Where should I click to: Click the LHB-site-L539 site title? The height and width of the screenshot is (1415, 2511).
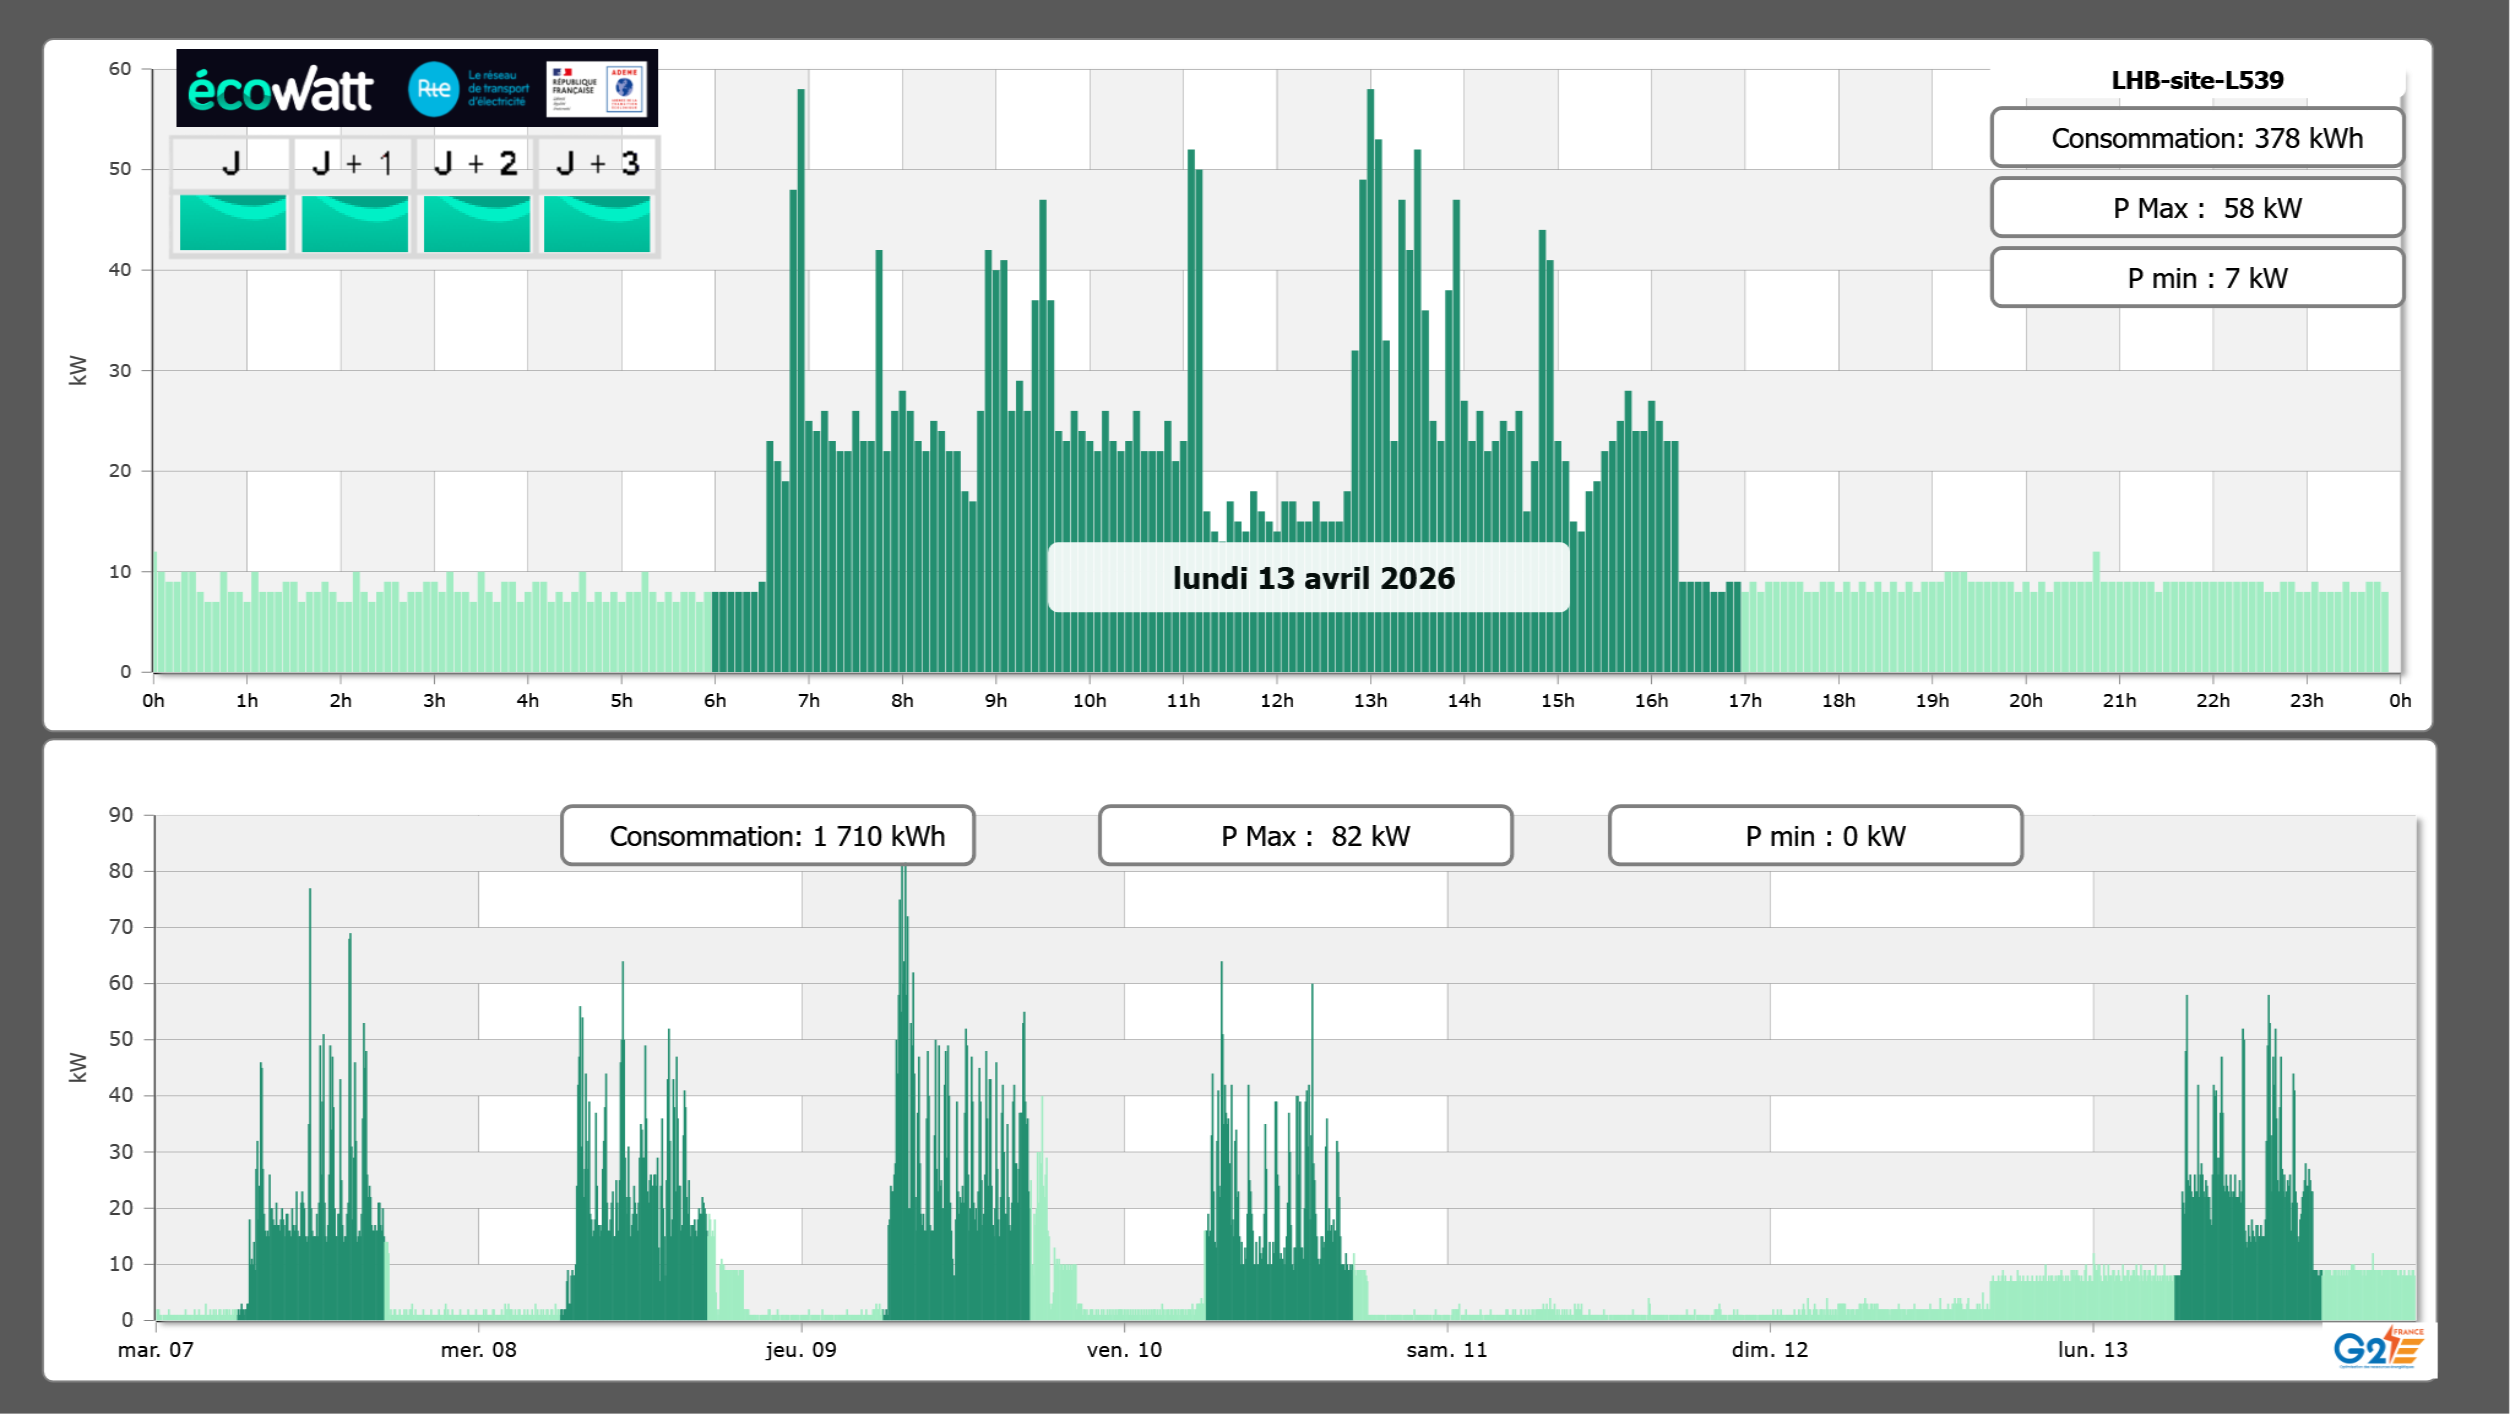[2196, 80]
